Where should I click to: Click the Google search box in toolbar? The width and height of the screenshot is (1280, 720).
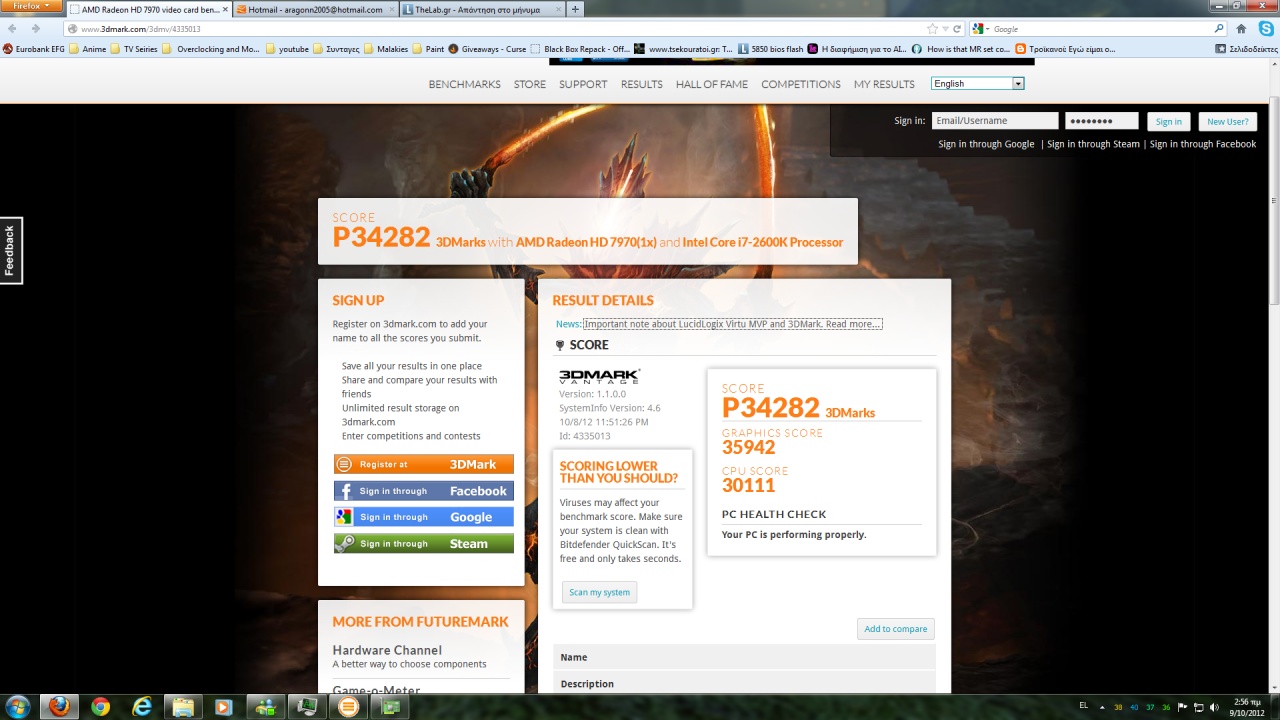click(1100, 29)
